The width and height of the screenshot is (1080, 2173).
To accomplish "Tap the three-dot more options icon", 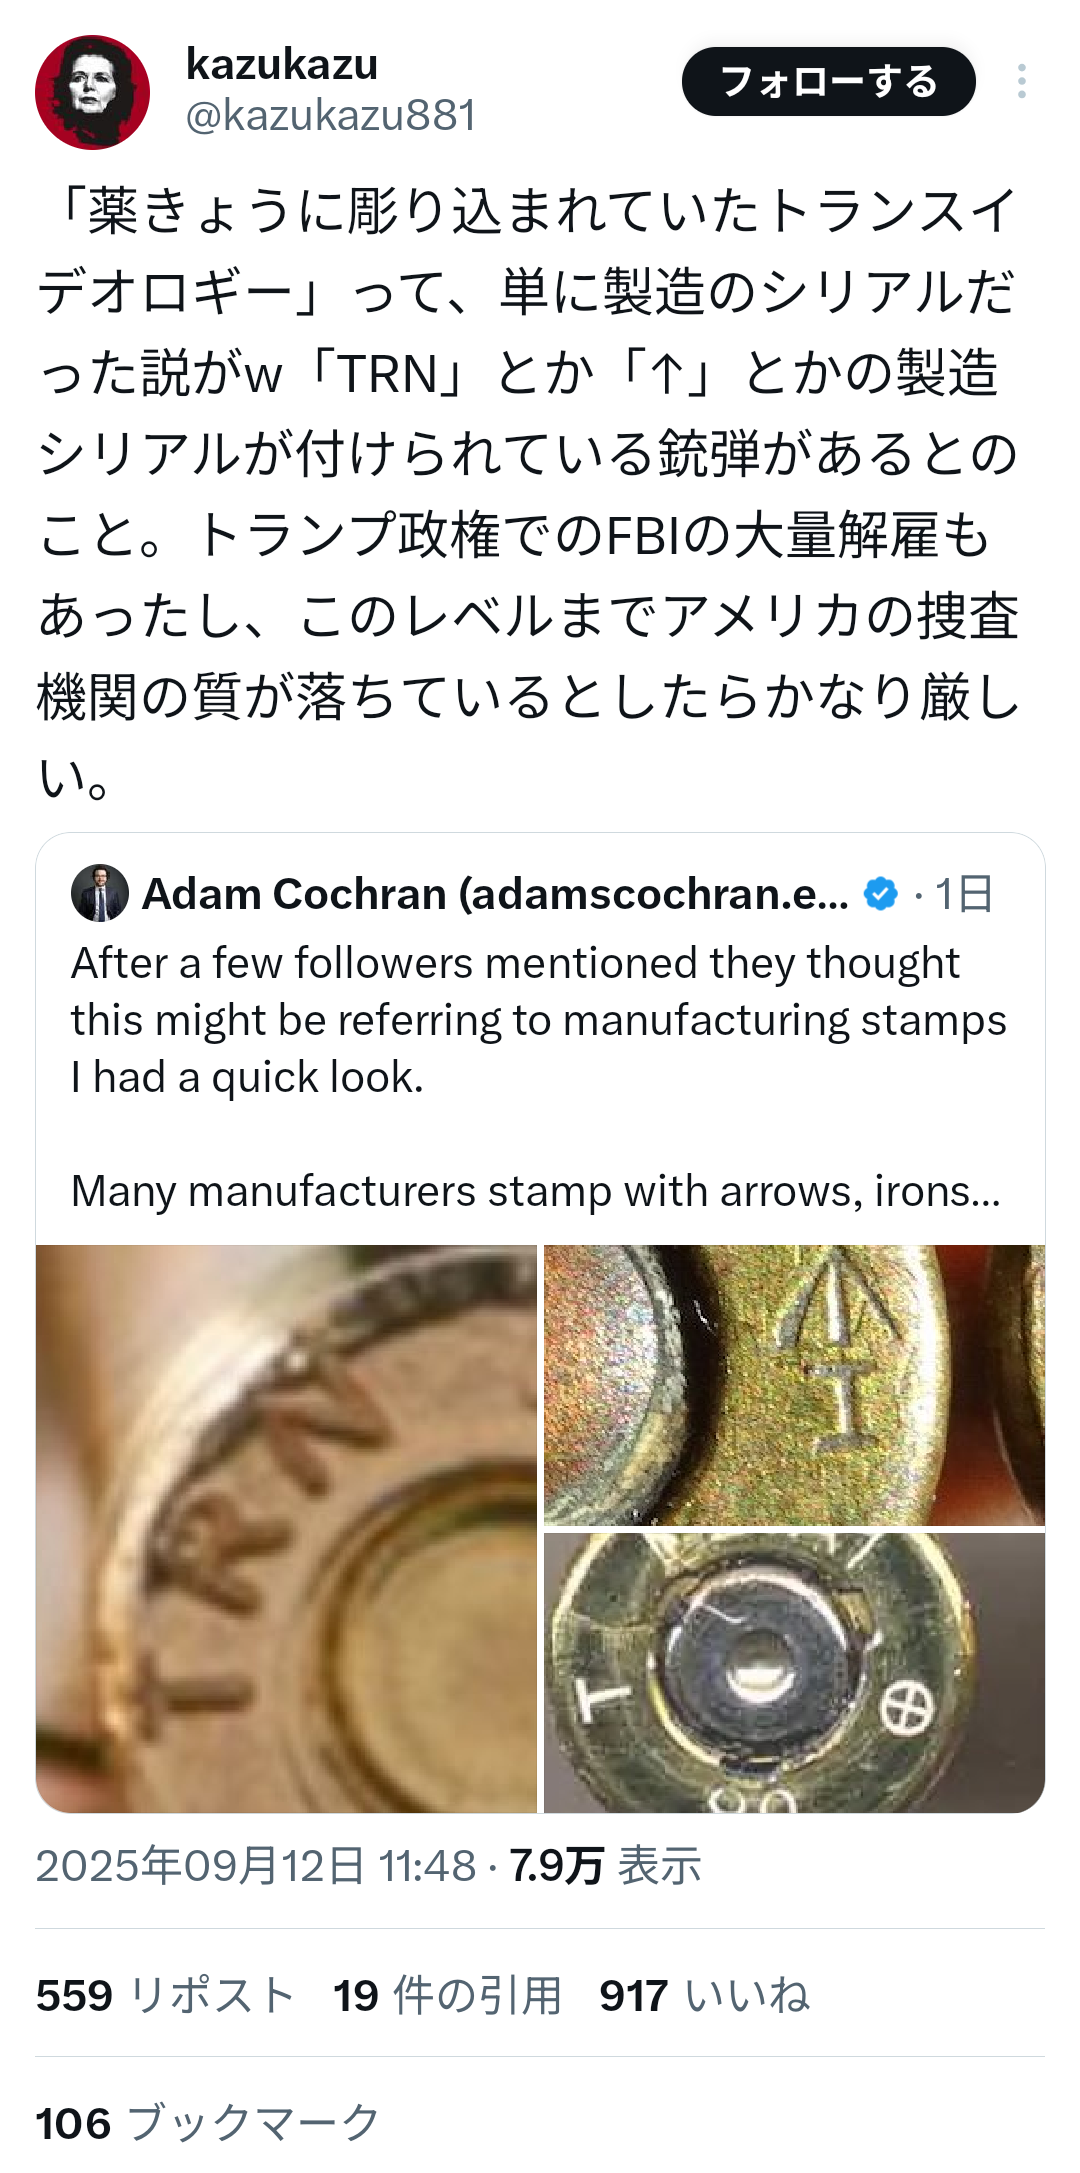I will [x=1021, y=81].
